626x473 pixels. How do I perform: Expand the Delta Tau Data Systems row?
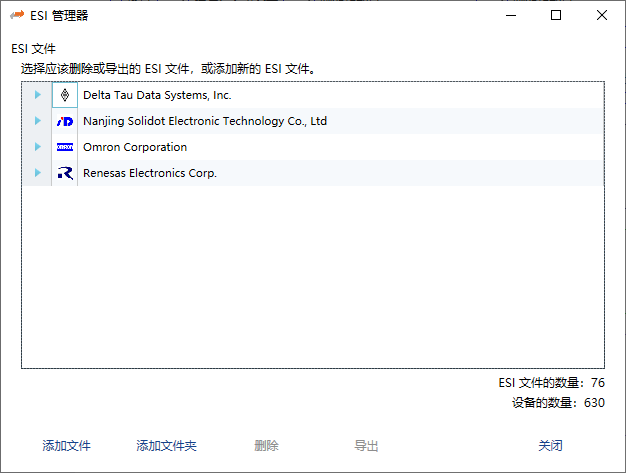click(x=38, y=95)
